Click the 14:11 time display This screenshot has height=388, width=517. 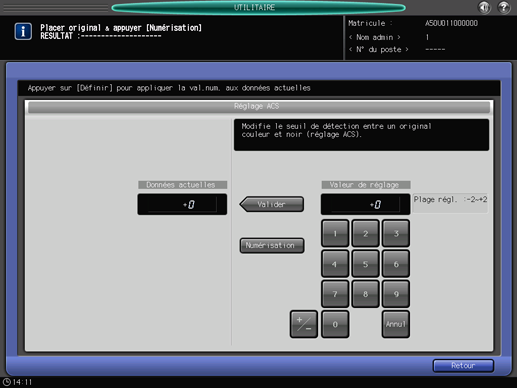[x=22, y=382]
